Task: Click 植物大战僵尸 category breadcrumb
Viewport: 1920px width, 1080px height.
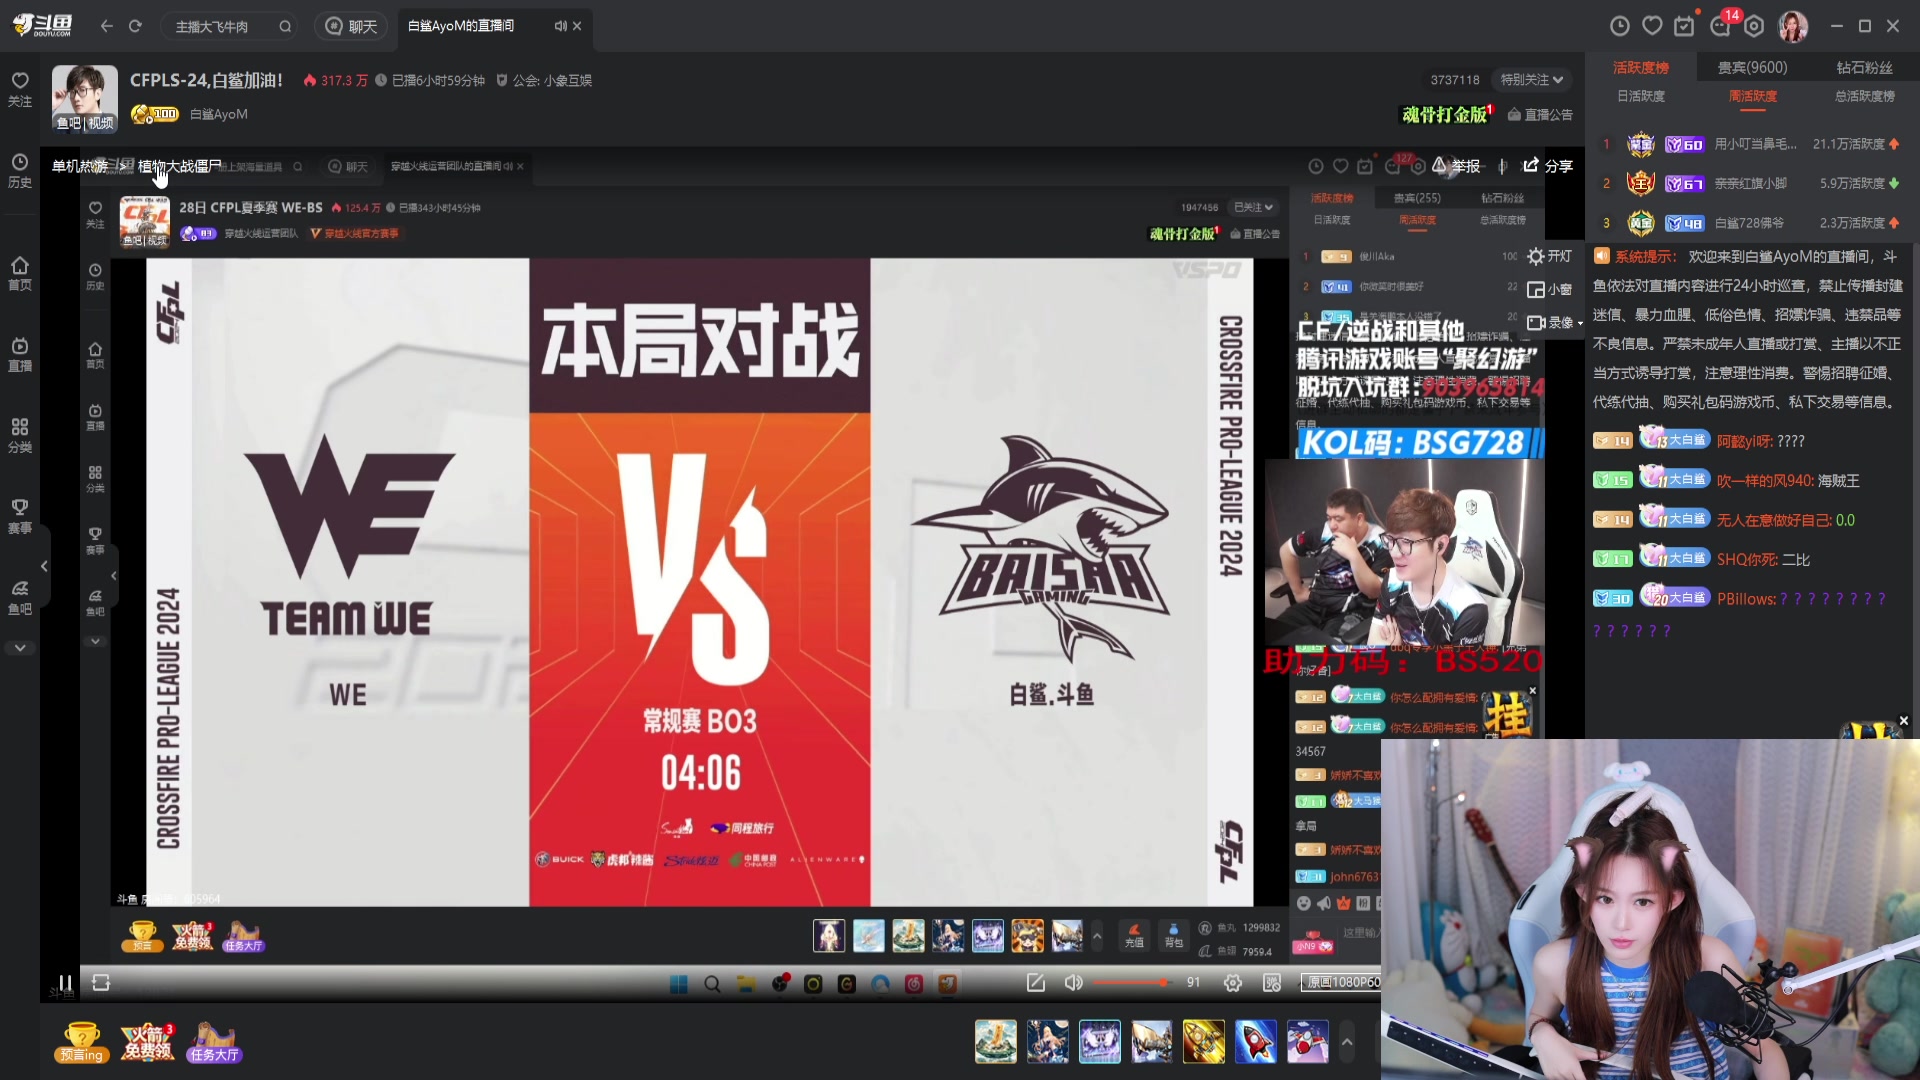Action: point(180,166)
